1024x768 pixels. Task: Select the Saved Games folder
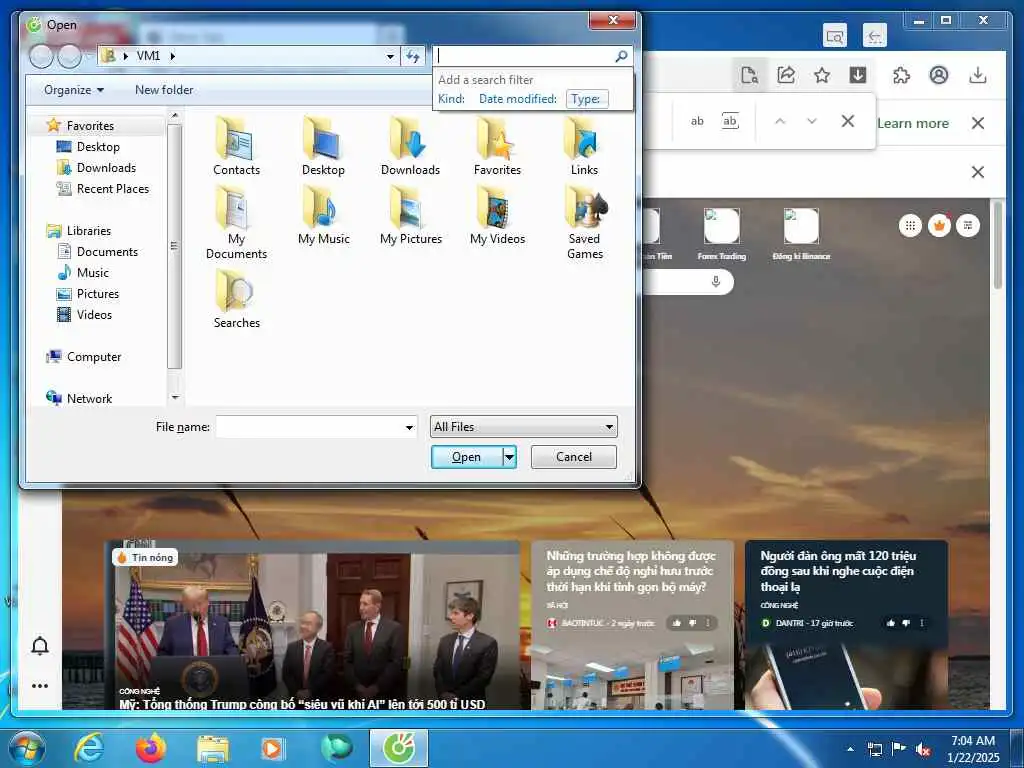[584, 223]
